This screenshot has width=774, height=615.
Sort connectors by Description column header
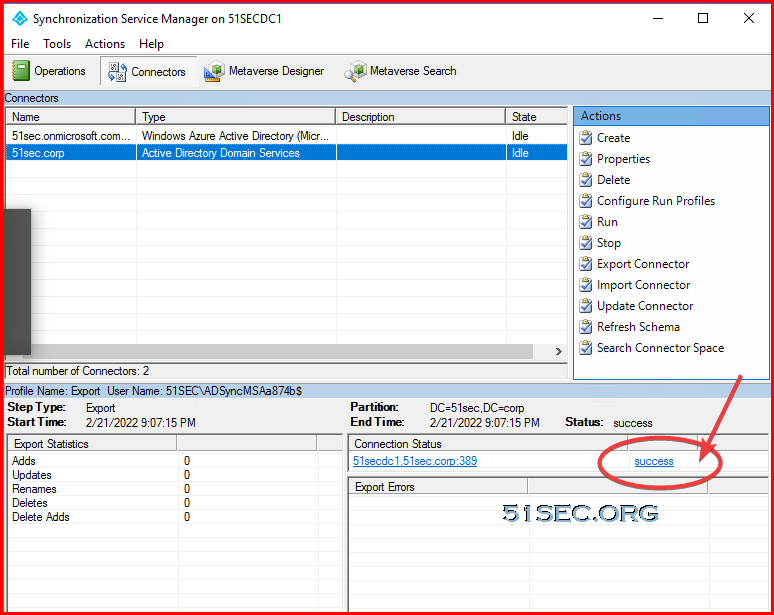pyautogui.click(x=421, y=117)
